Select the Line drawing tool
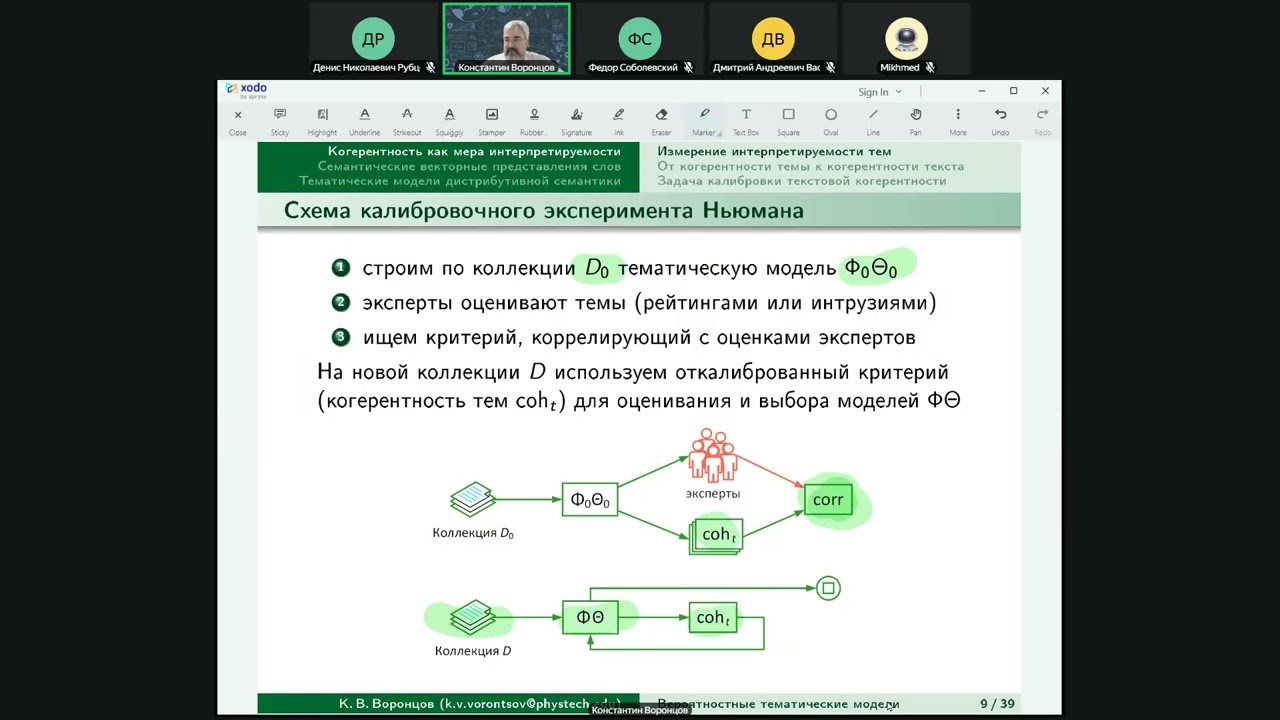Screen dimensions: 1280x720 873,121
